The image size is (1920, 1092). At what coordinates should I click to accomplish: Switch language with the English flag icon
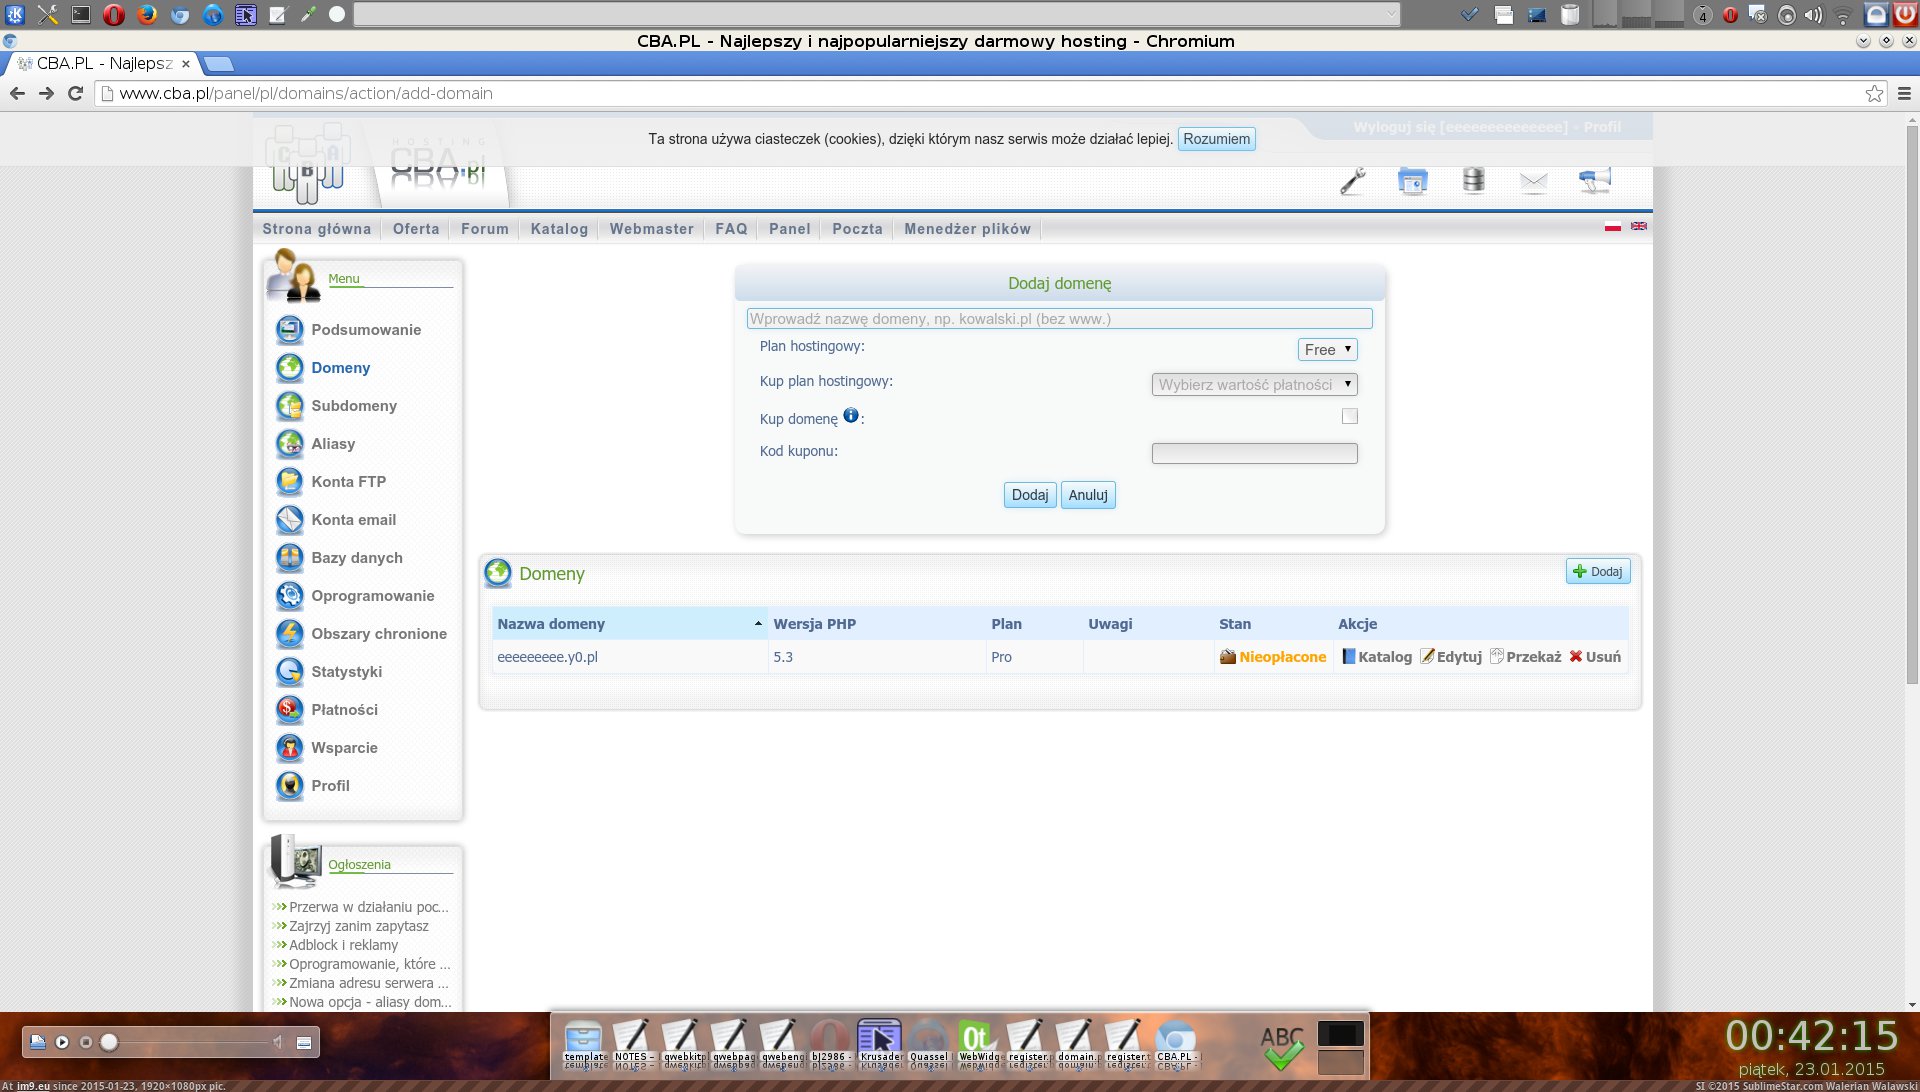[1639, 227]
